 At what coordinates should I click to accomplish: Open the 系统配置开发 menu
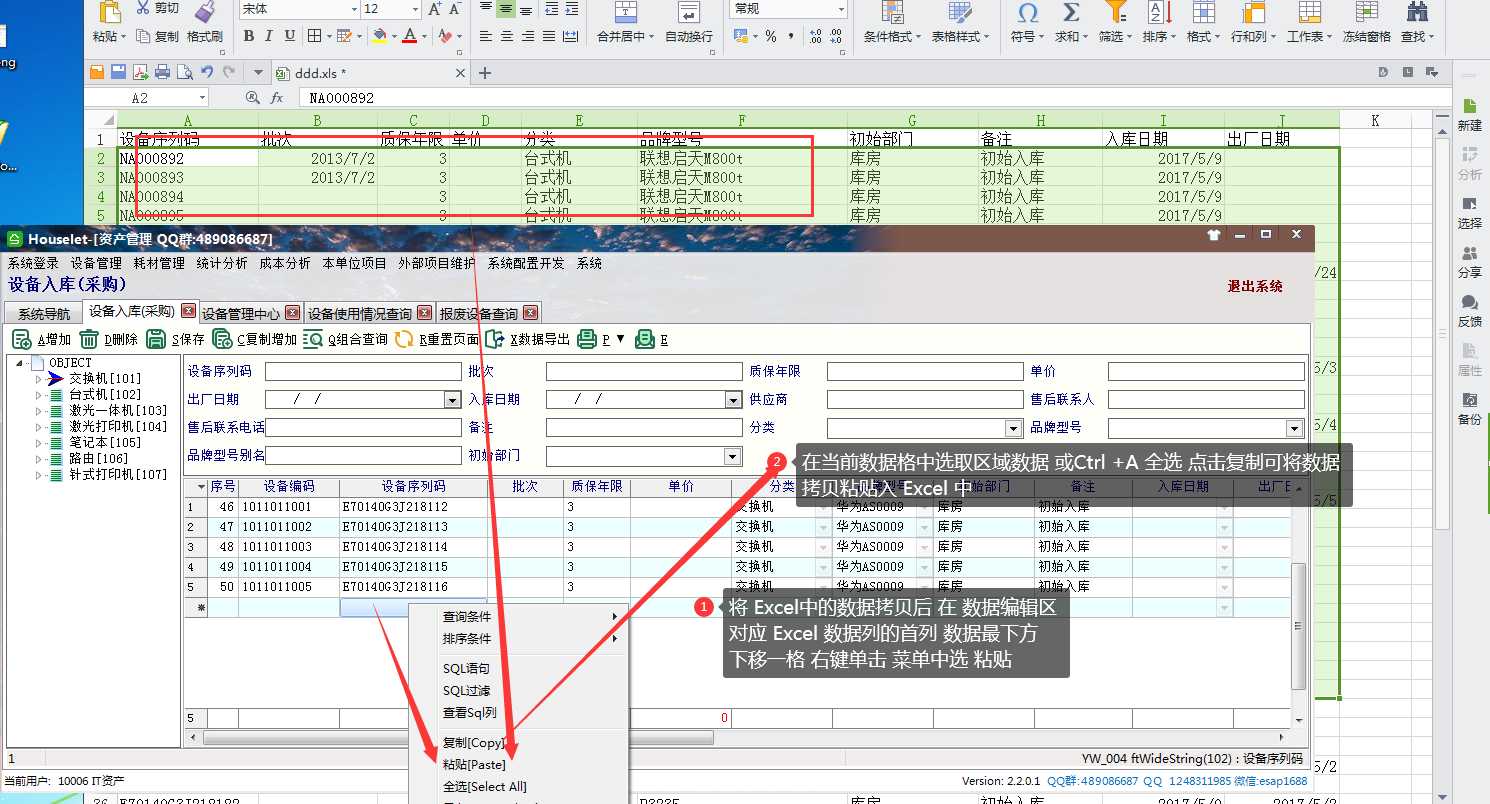[526, 263]
